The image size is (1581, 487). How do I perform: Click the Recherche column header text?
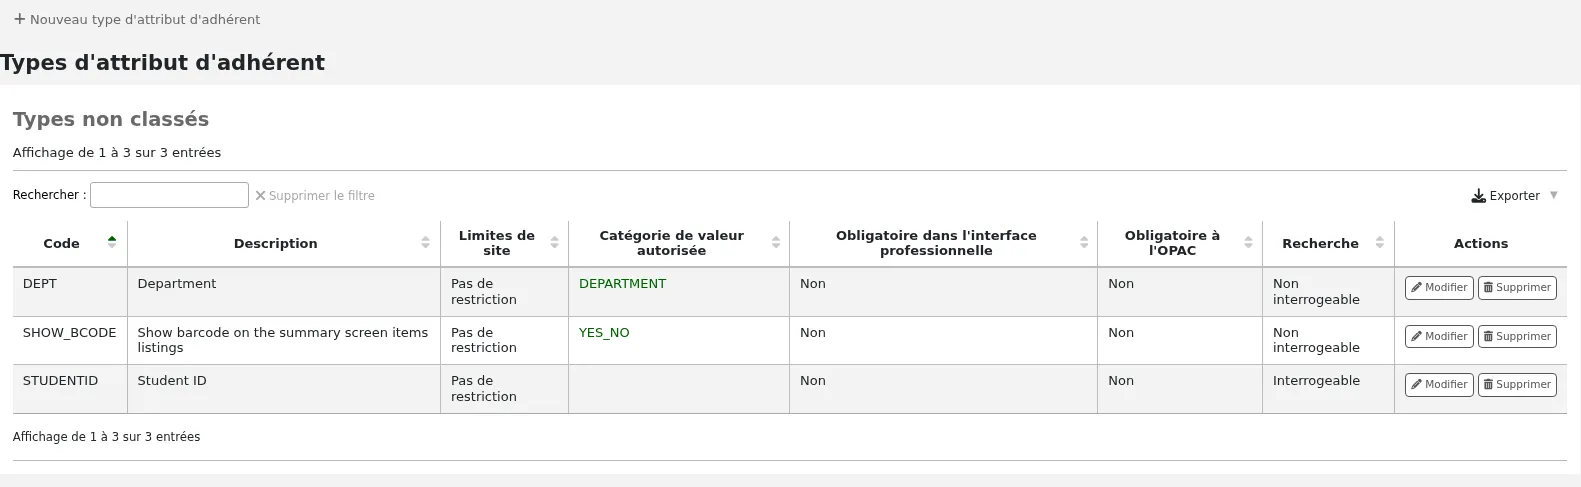point(1320,243)
